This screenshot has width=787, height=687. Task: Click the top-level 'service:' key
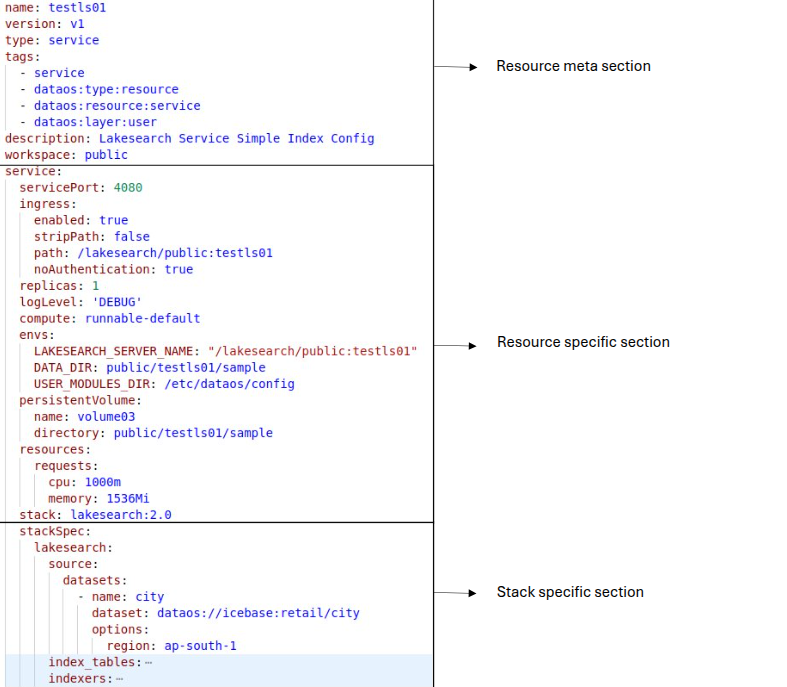click(34, 171)
